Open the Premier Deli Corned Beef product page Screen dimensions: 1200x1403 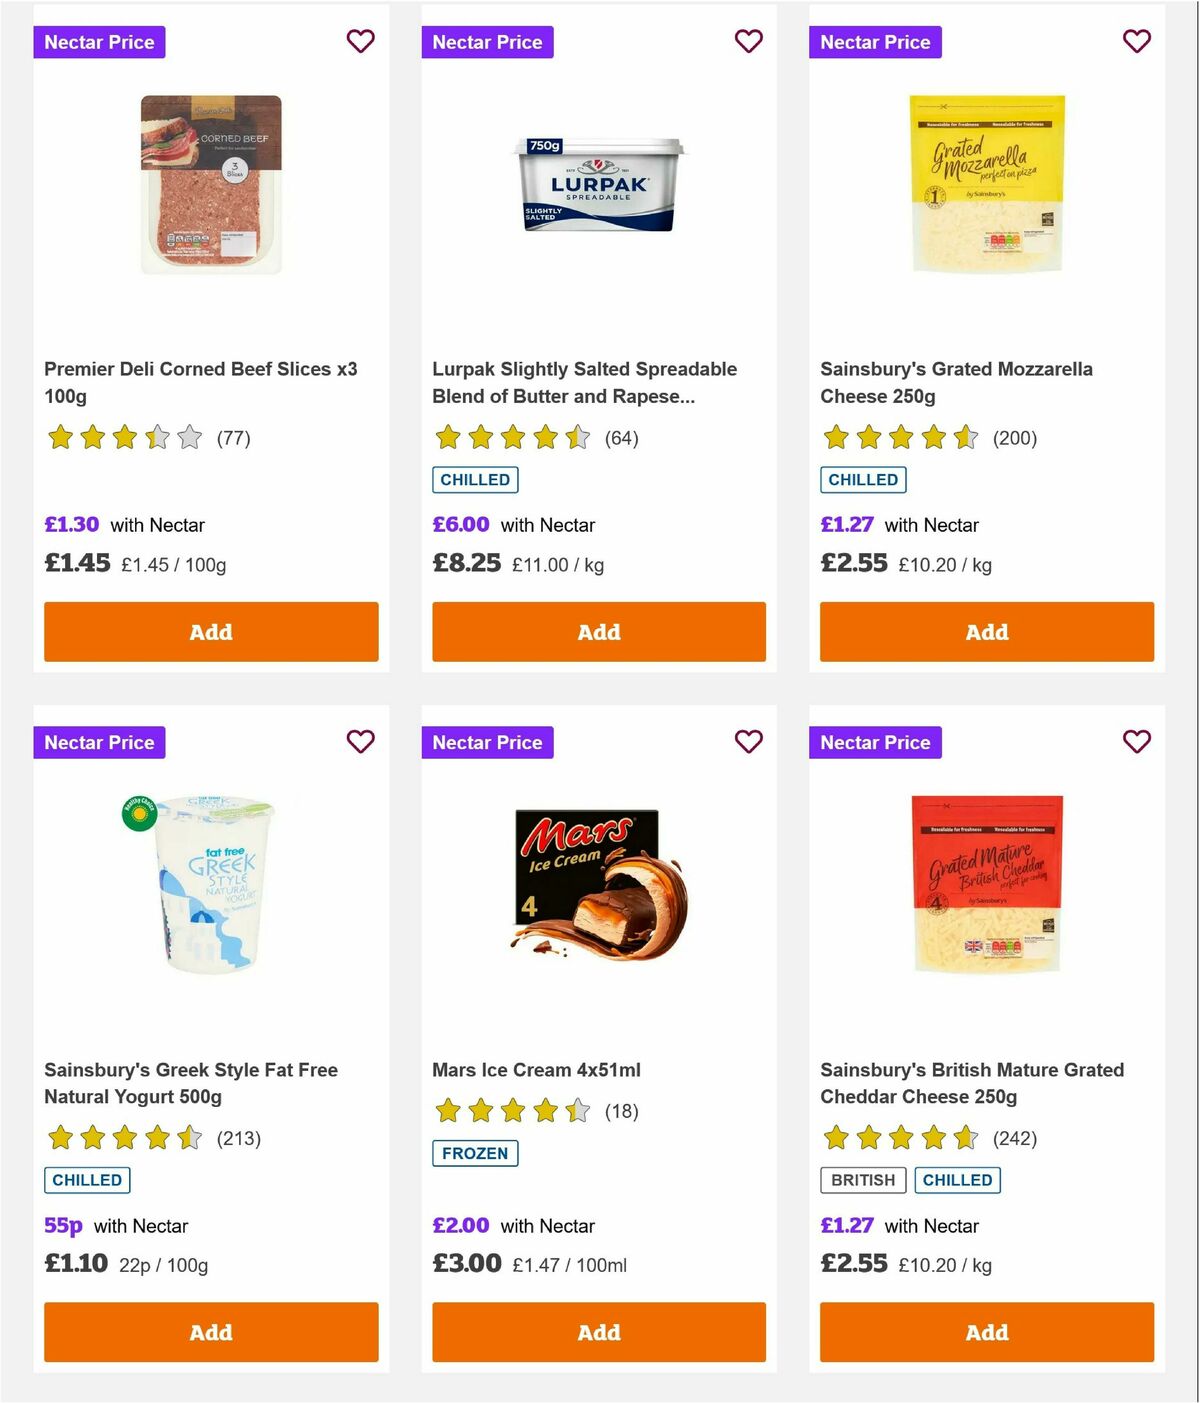click(199, 382)
